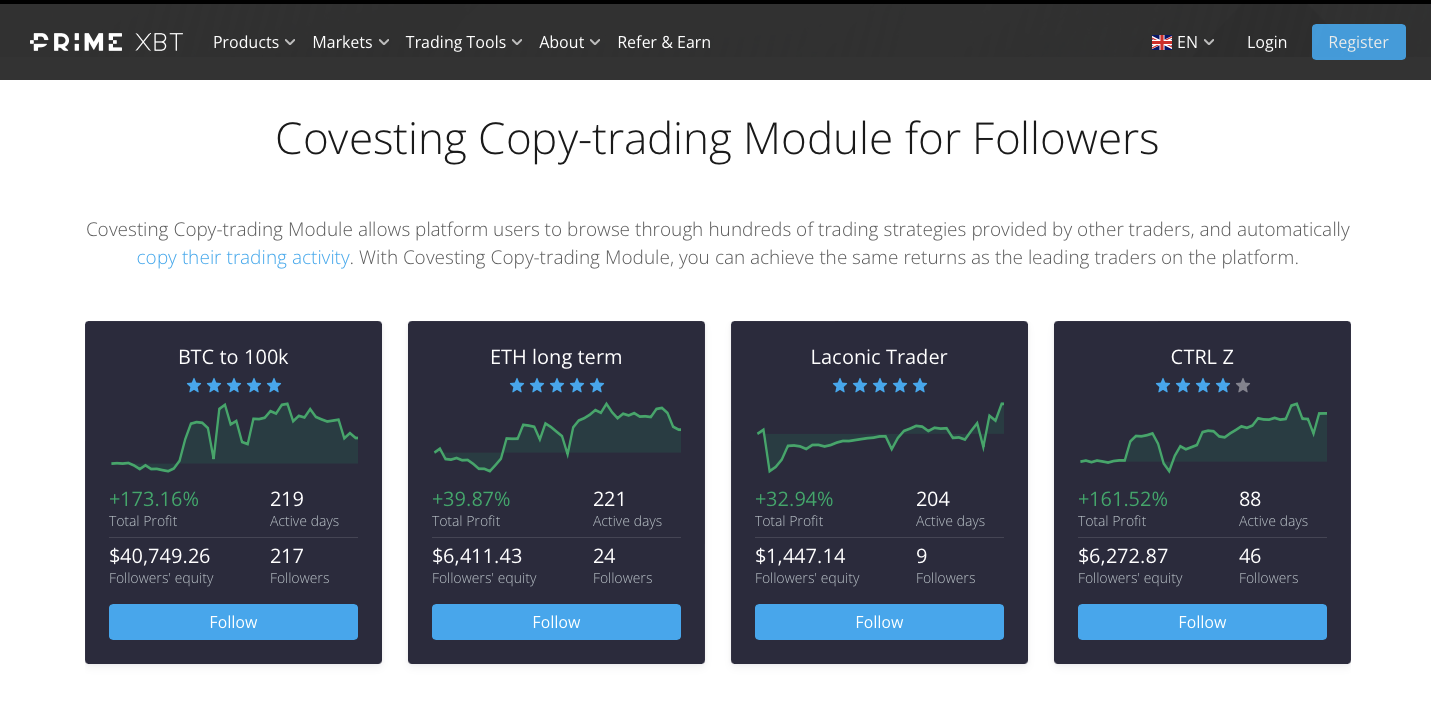Click the fifth star on ETH long term
Viewport: 1431px width, 707px height.
(597, 384)
